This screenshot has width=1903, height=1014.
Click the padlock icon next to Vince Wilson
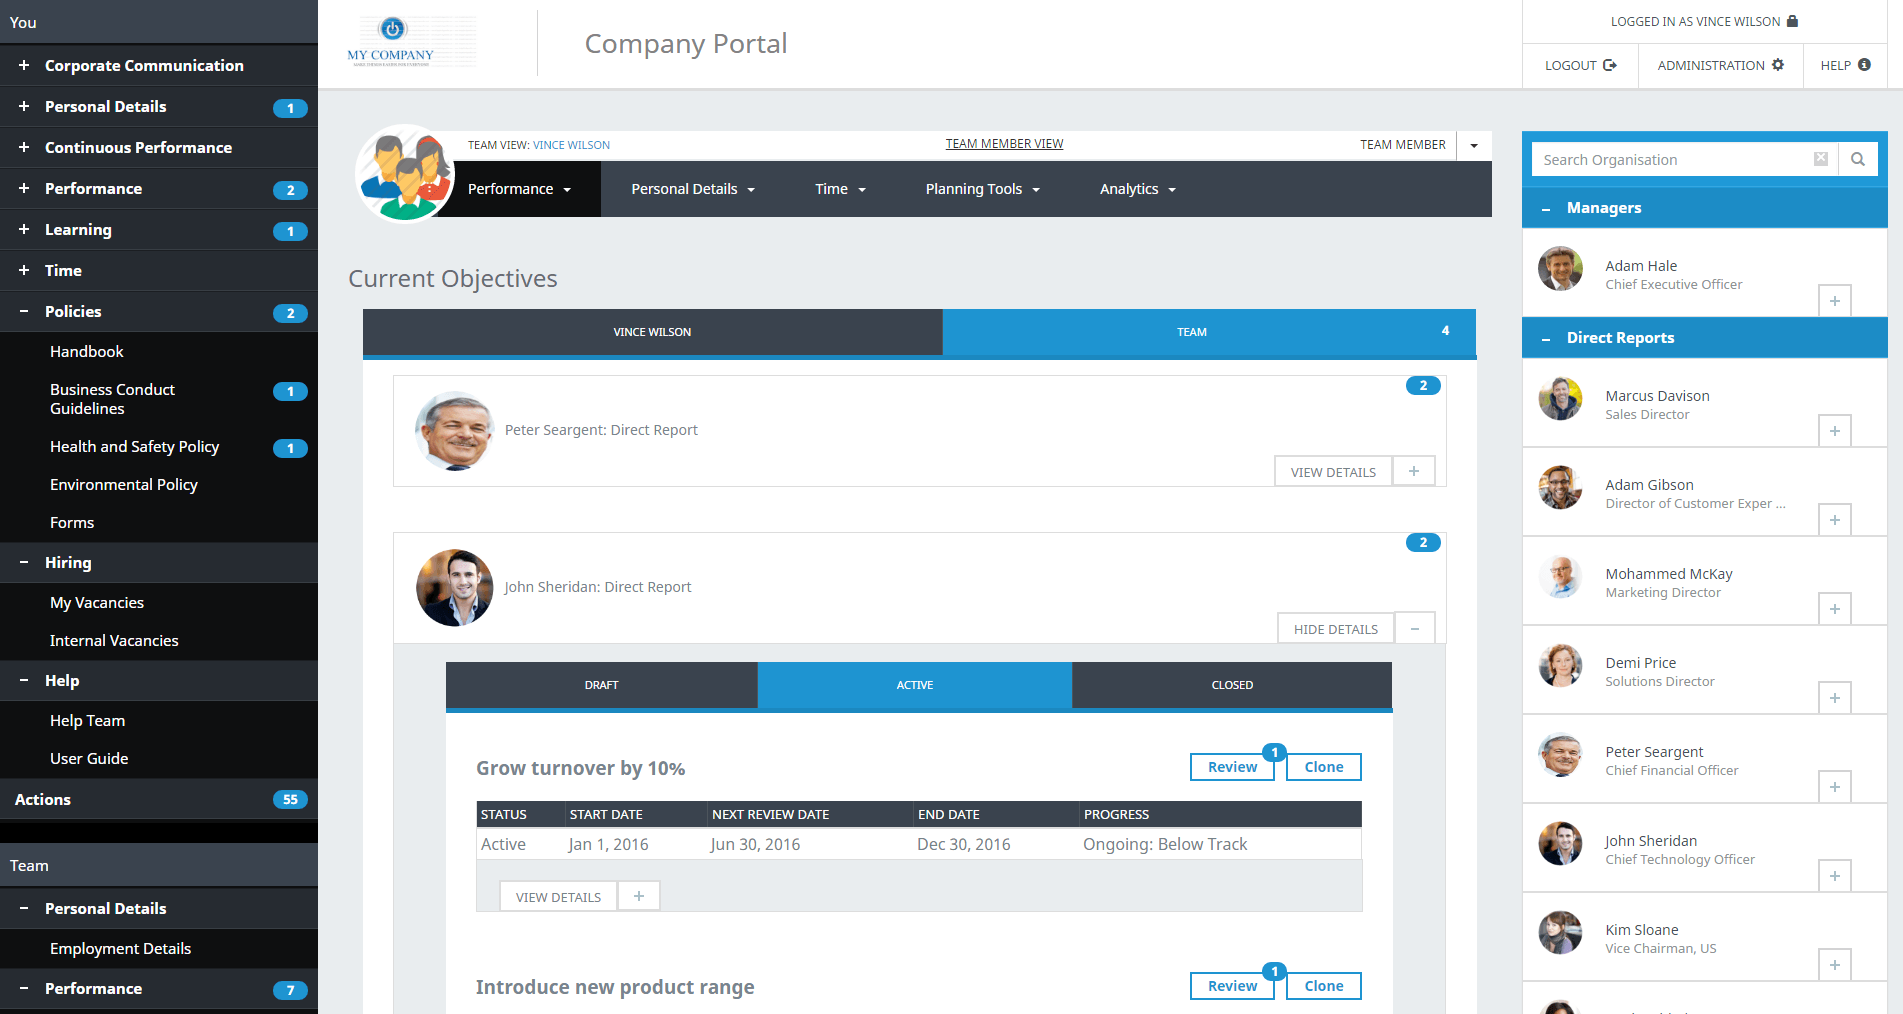point(1792,21)
